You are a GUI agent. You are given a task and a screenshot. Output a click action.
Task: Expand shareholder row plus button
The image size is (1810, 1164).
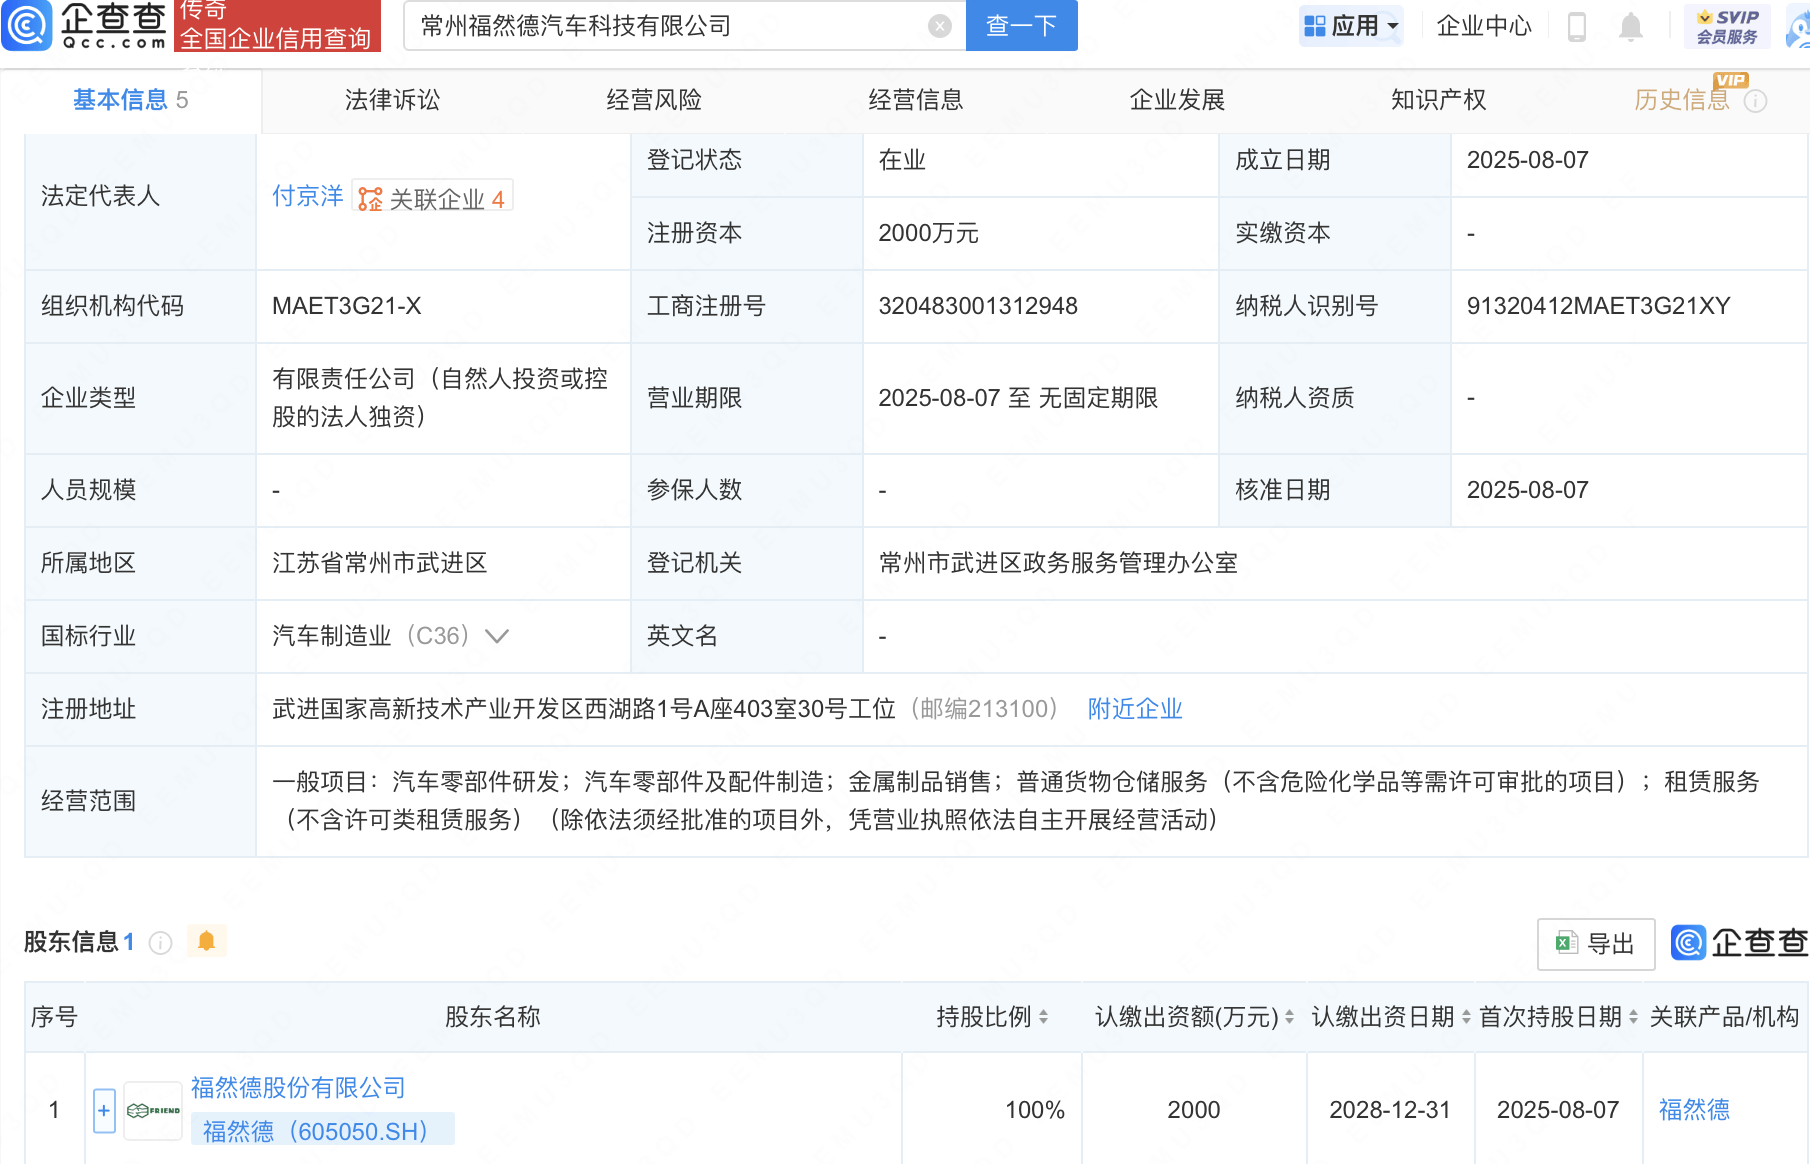(104, 1110)
